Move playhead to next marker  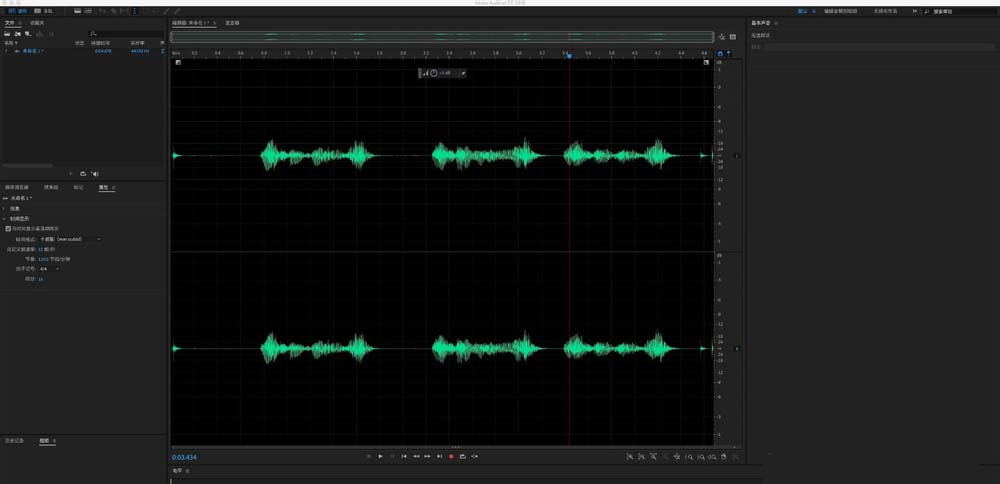point(439,457)
